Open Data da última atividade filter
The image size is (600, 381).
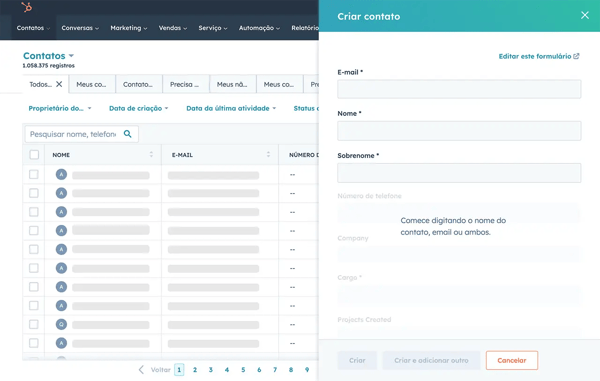[x=231, y=108]
